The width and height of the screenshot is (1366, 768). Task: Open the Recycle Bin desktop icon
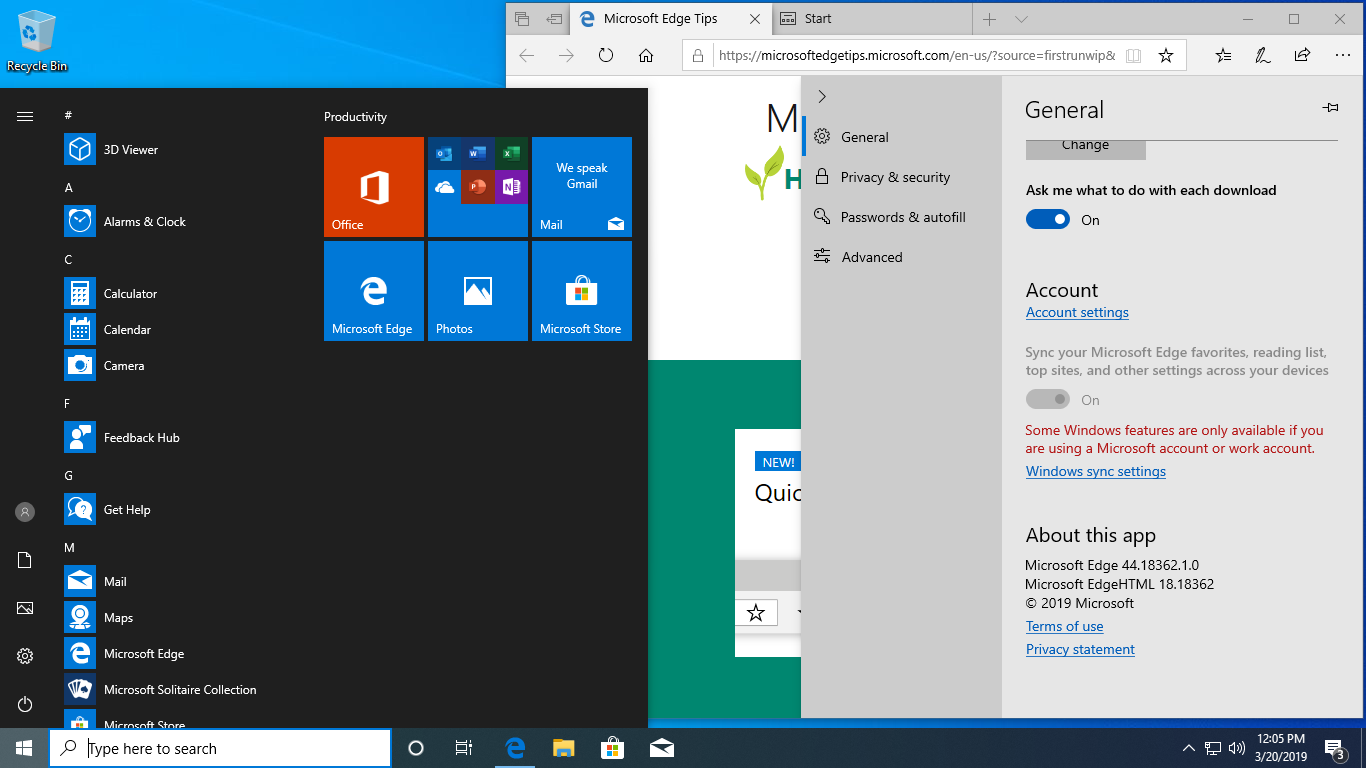tap(37, 41)
